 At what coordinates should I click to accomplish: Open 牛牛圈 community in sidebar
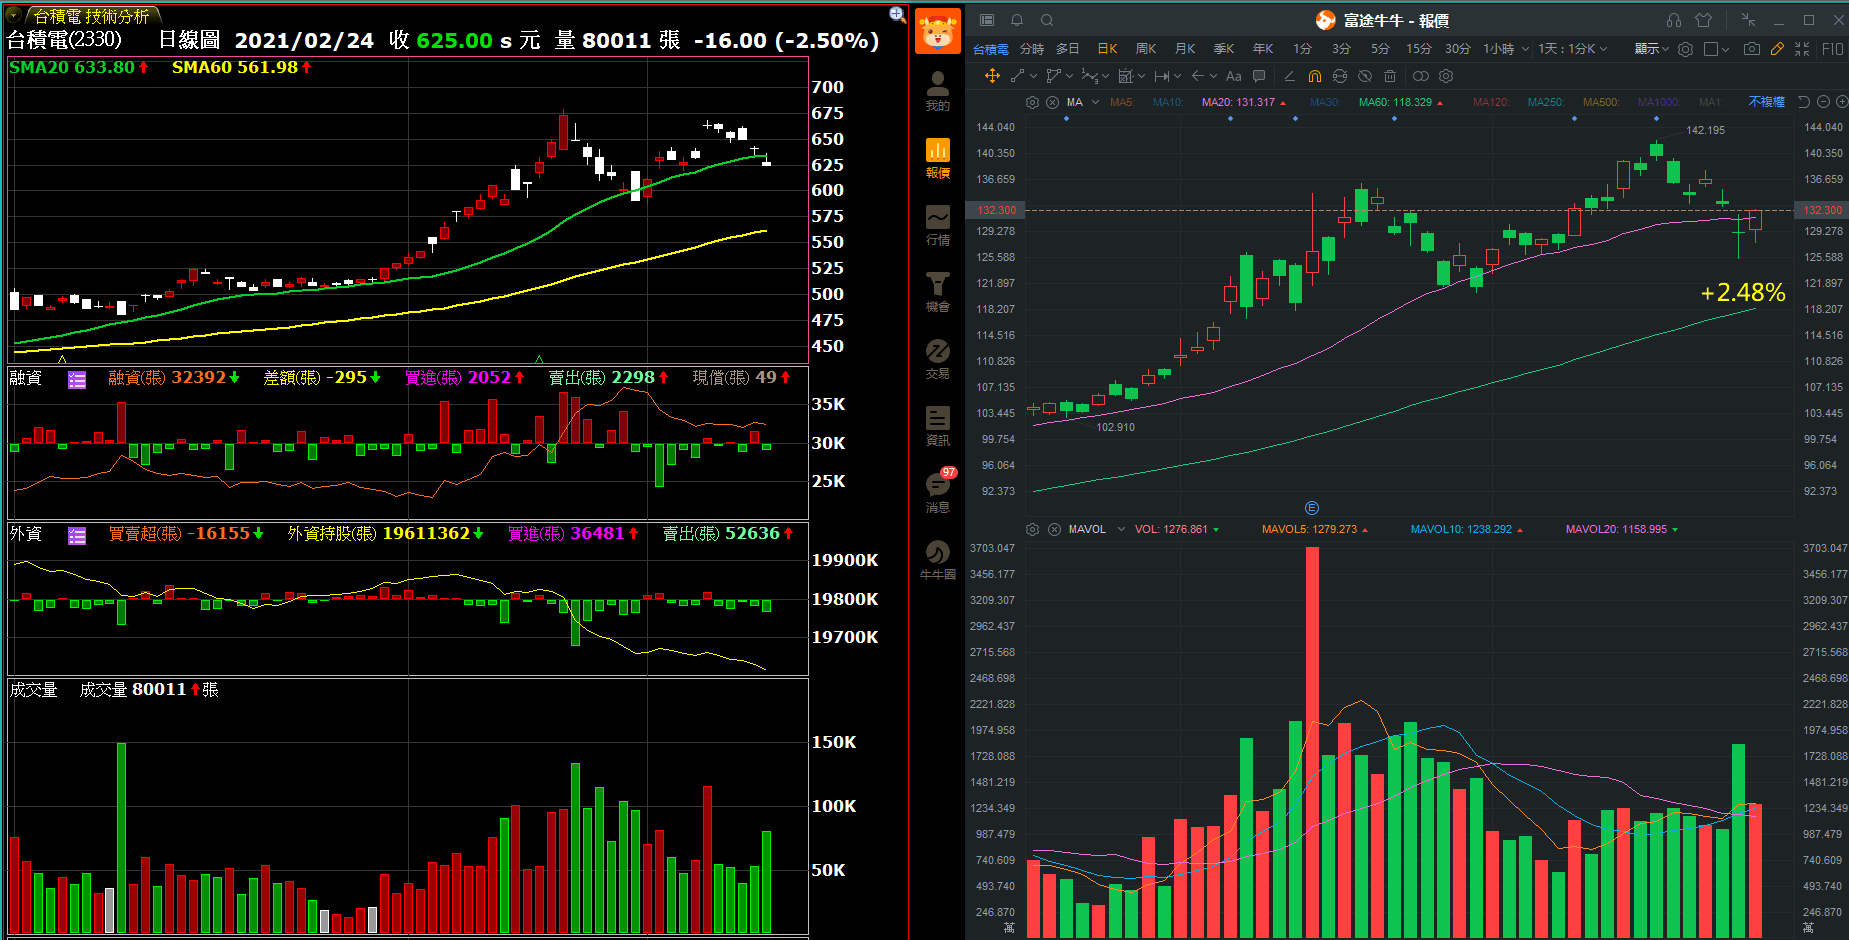pyautogui.click(x=937, y=560)
